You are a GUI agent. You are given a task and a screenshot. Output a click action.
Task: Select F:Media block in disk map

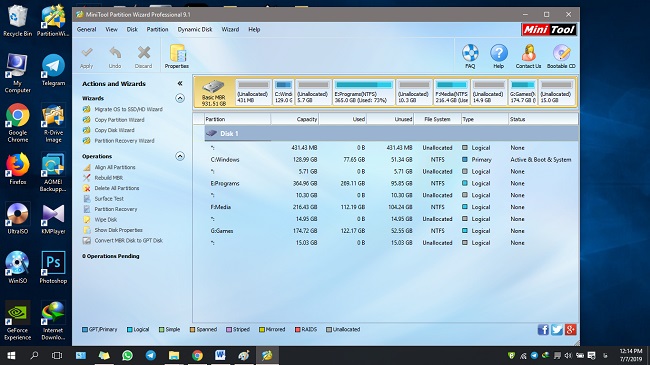(x=451, y=92)
